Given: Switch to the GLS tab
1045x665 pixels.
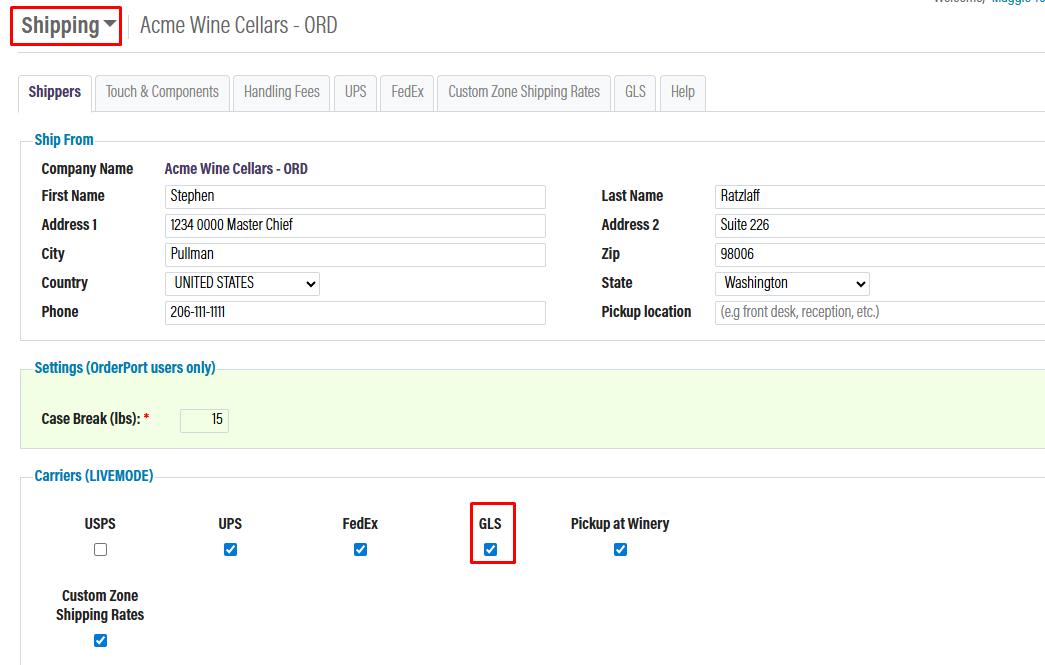Looking at the screenshot, I should coord(635,93).
